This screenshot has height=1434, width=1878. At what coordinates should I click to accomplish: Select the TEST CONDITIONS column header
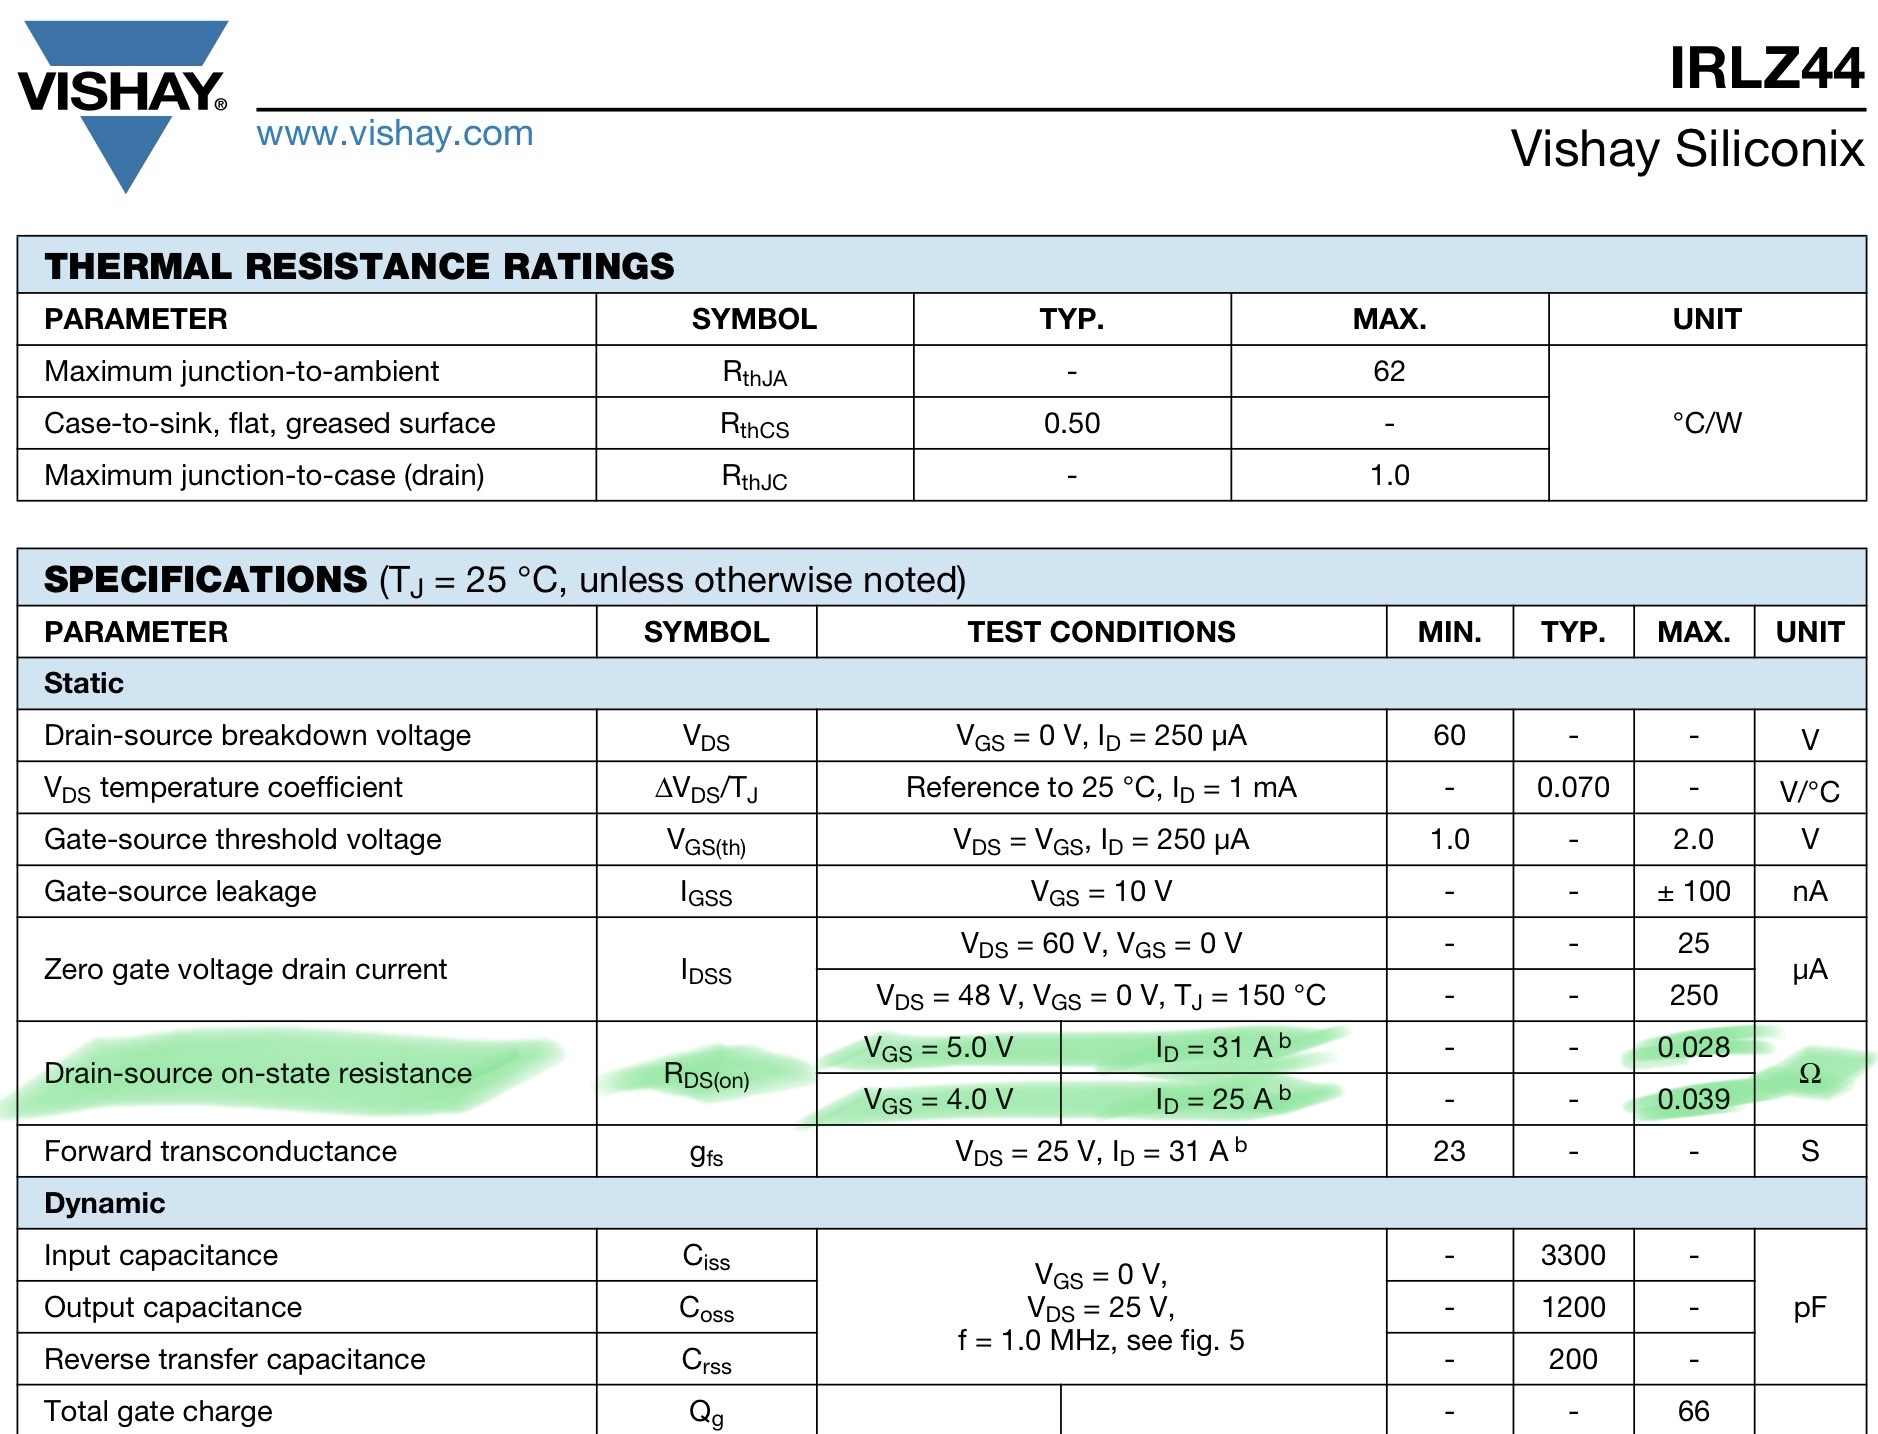1101,632
